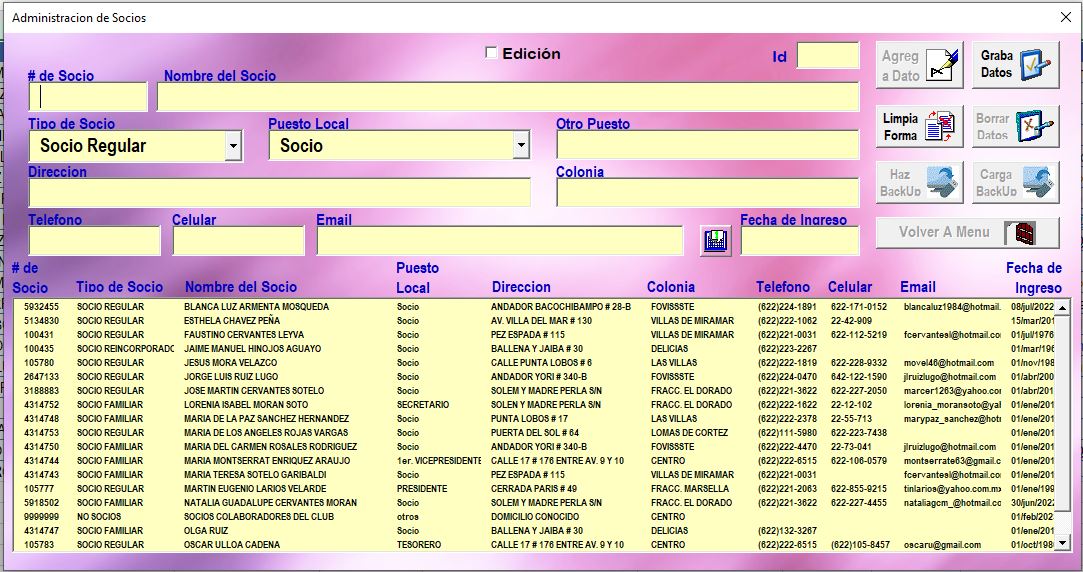1083x572 pixels.
Task: Focus the Nombre del Socio field
Action: [508, 97]
